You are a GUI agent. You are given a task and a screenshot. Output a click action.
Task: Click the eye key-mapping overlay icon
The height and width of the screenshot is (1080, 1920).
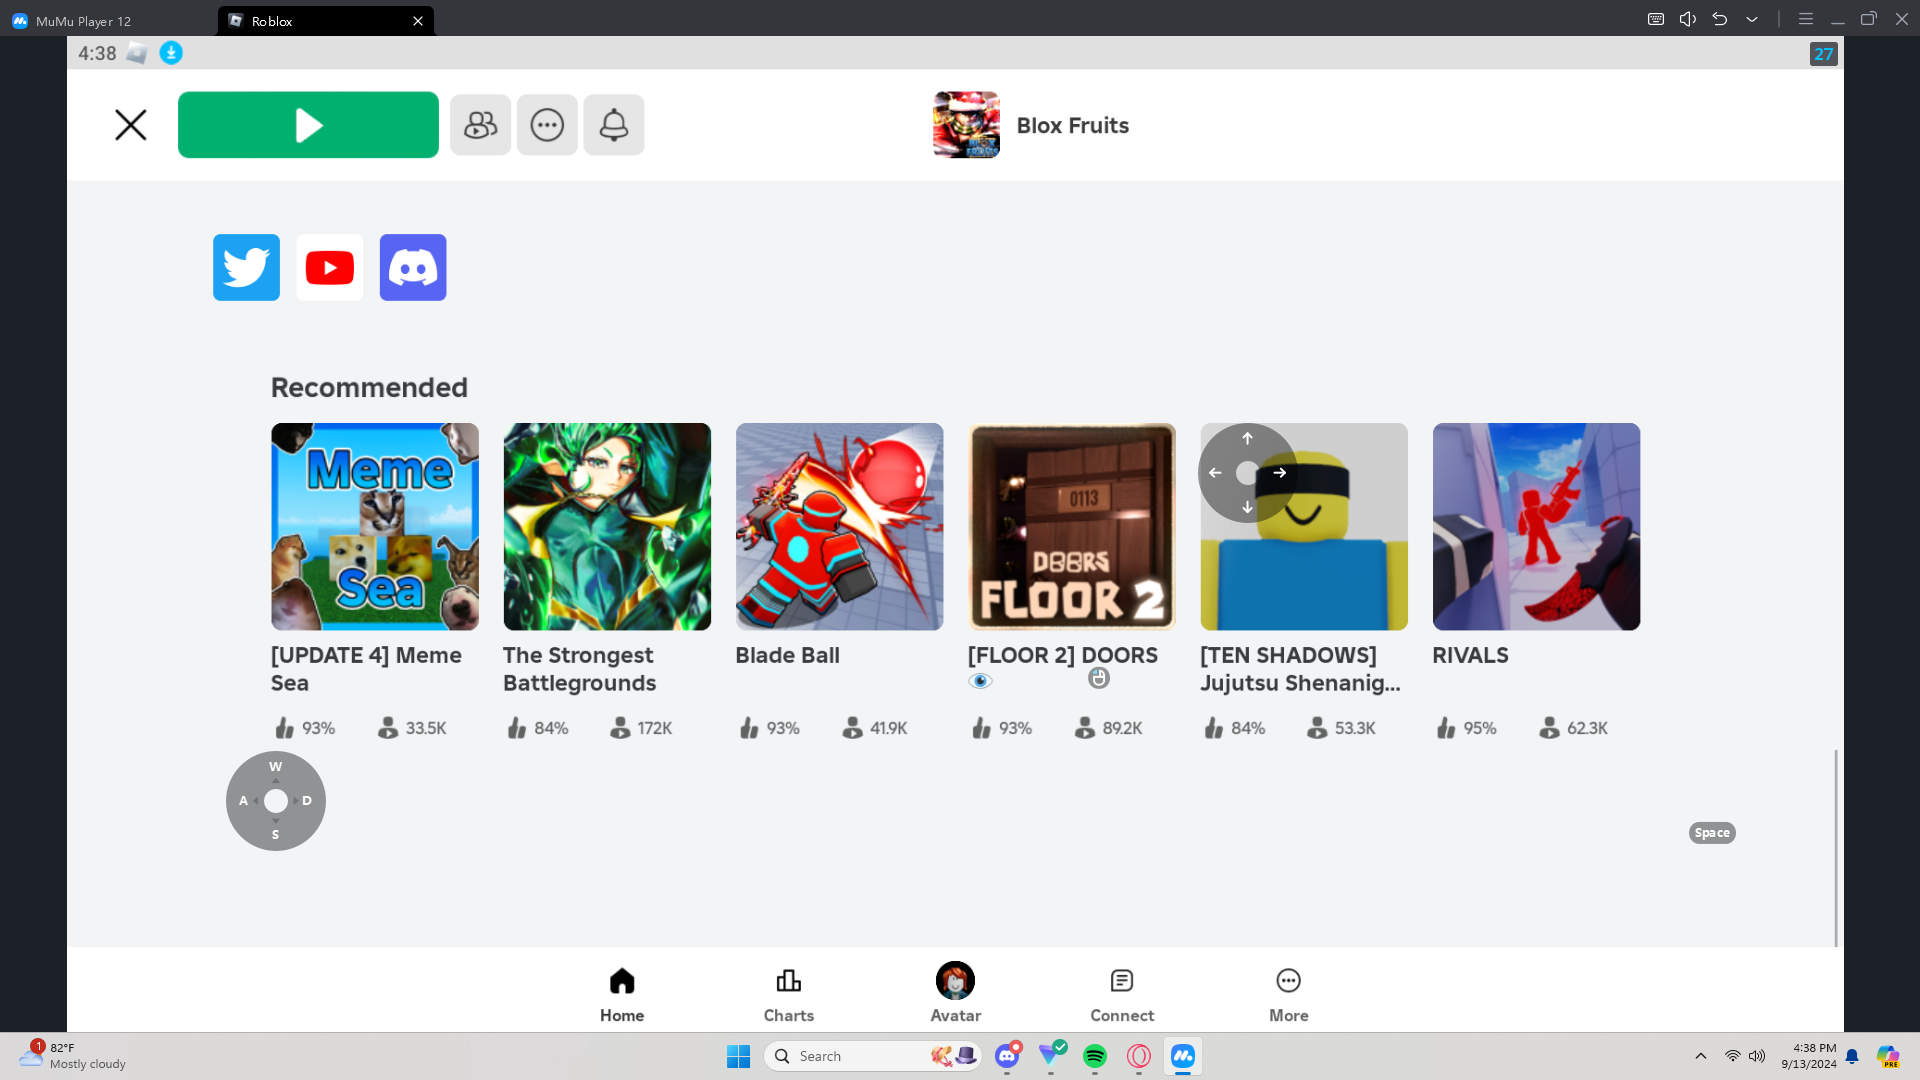point(980,681)
